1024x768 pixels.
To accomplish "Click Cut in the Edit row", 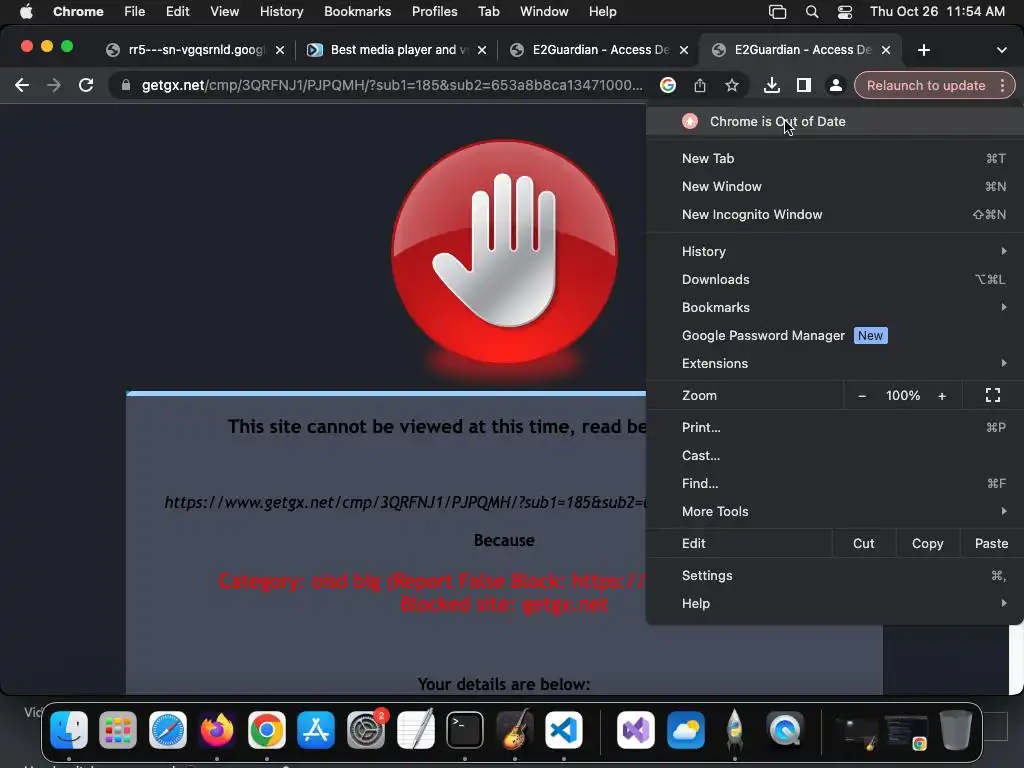I will [863, 543].
